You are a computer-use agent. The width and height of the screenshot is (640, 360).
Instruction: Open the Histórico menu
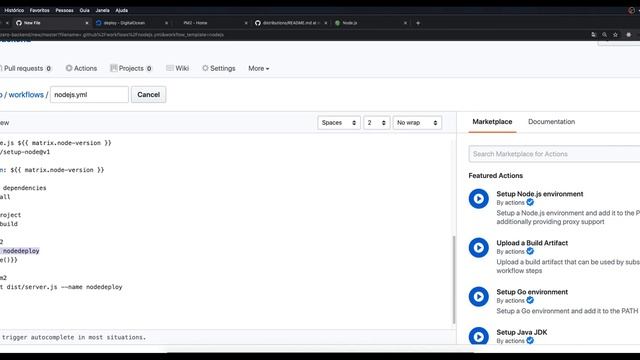pos(14,10)
